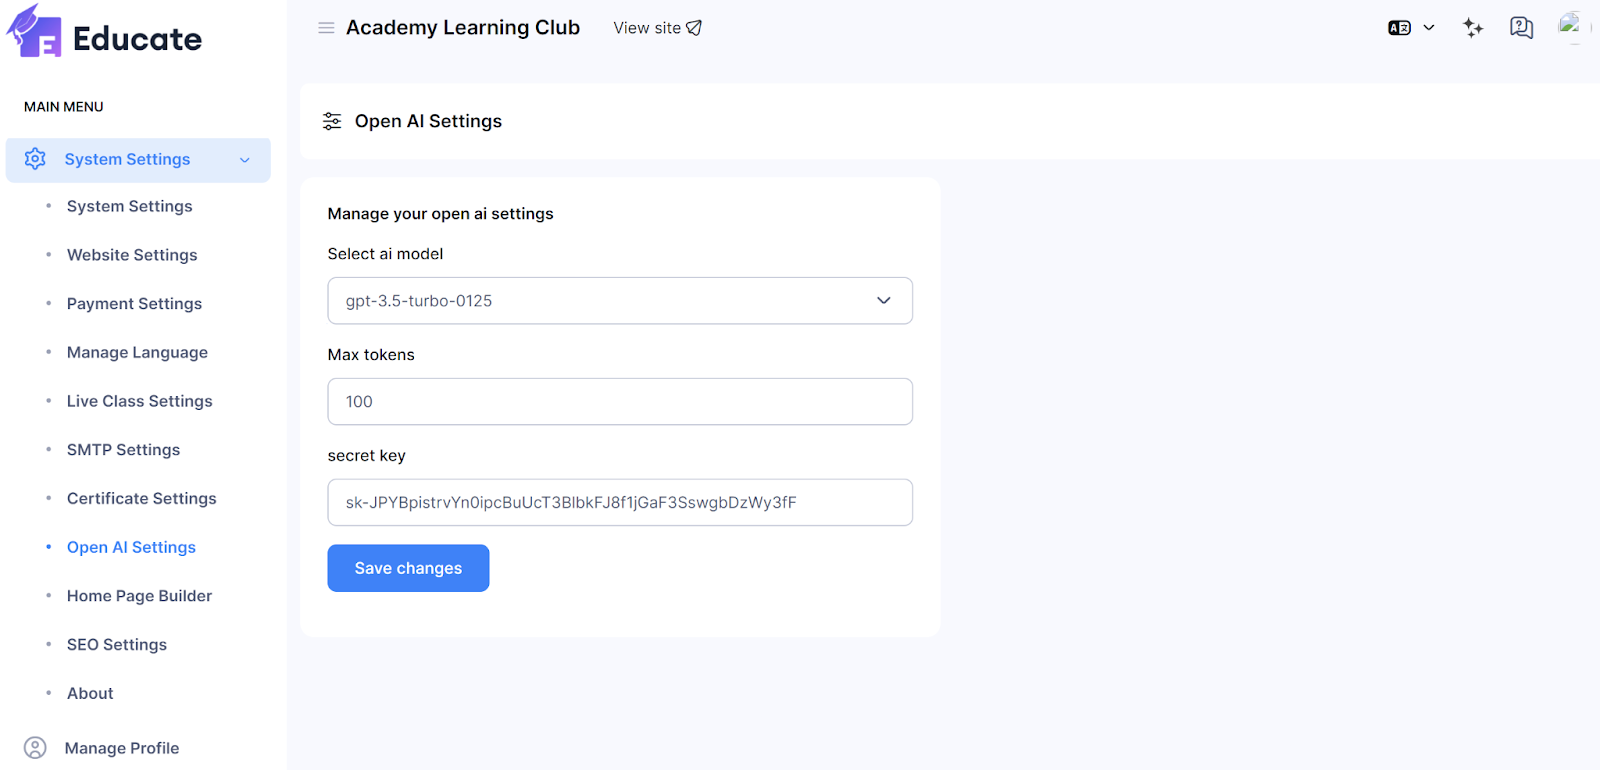
Task: Go to Payment Settings menu item
Action: click(134, 304)
